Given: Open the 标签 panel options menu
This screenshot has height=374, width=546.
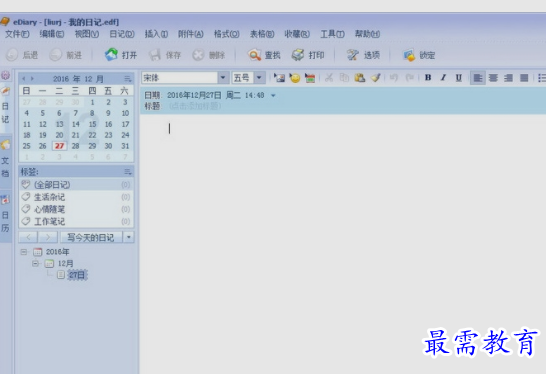Looking at the screenshot, I should point(128,172).
